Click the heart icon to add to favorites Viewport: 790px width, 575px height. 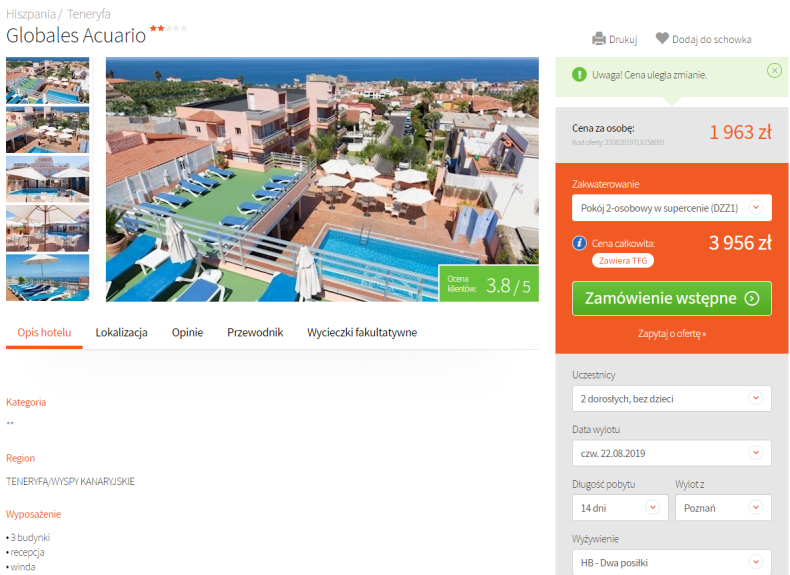tap(662, 38)
